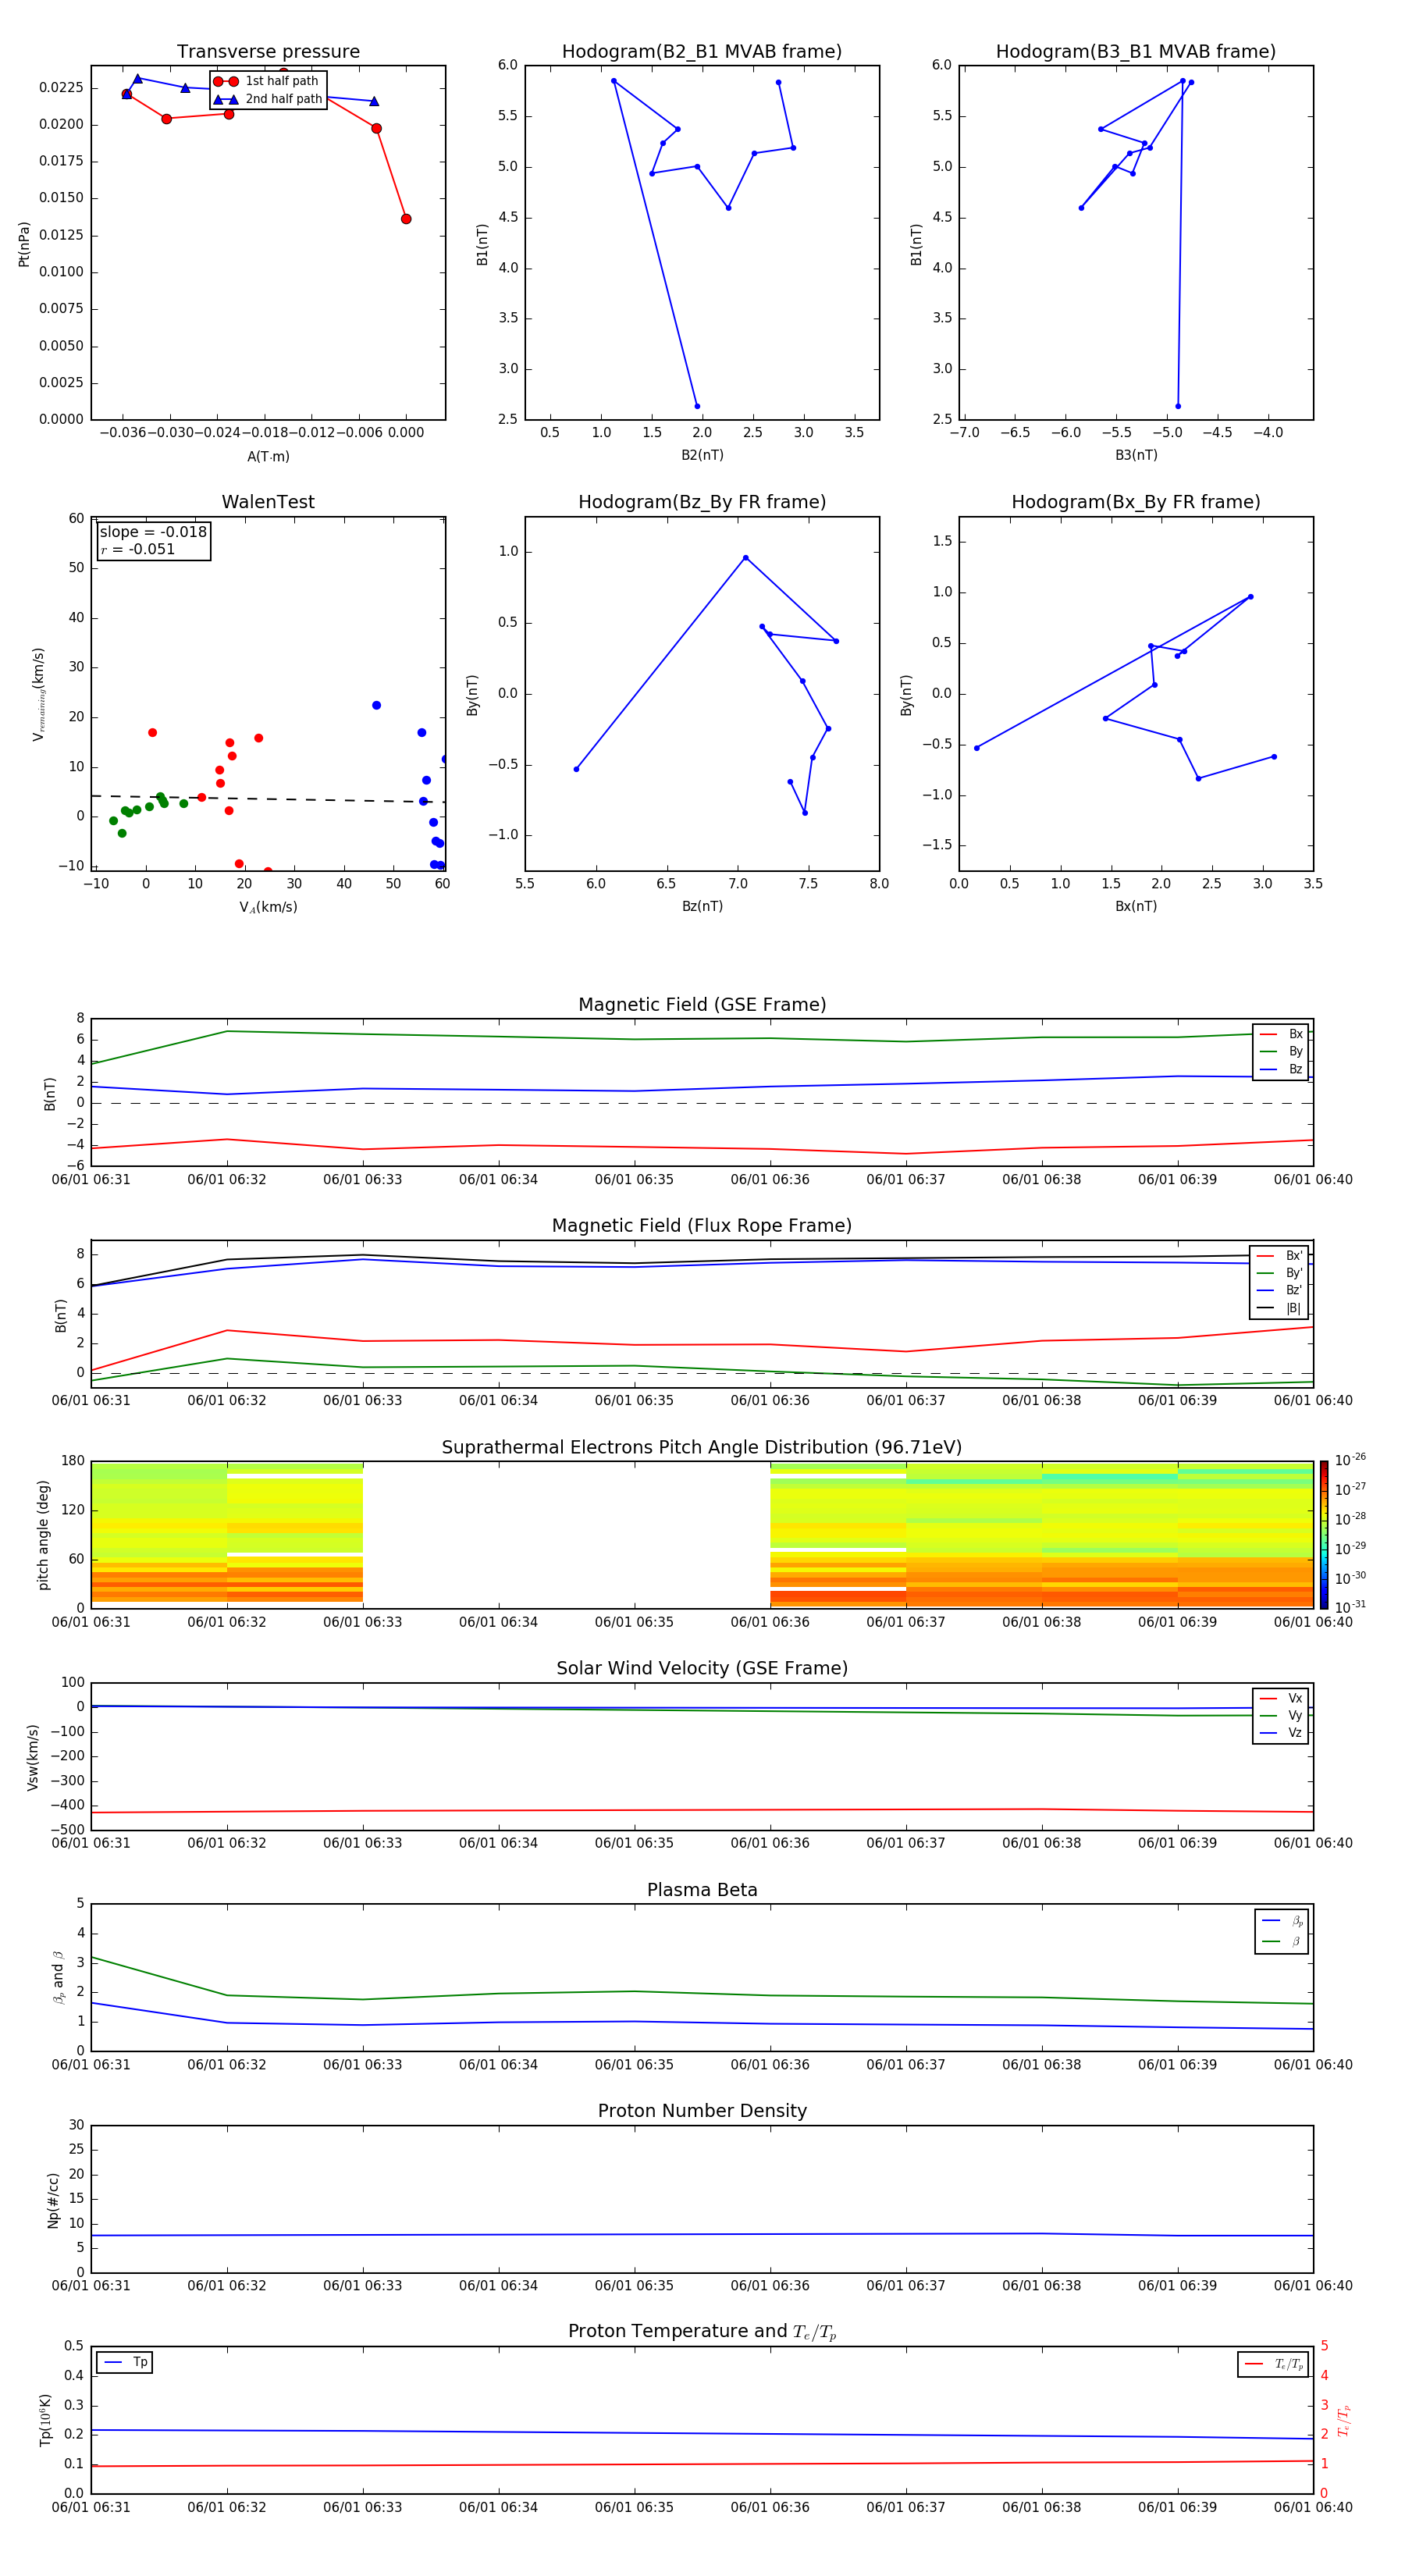This screenshot has width=1405, height=2576.
Task: Click the 'Plasma Beta' plot title
Action: tap(702, 1890)
